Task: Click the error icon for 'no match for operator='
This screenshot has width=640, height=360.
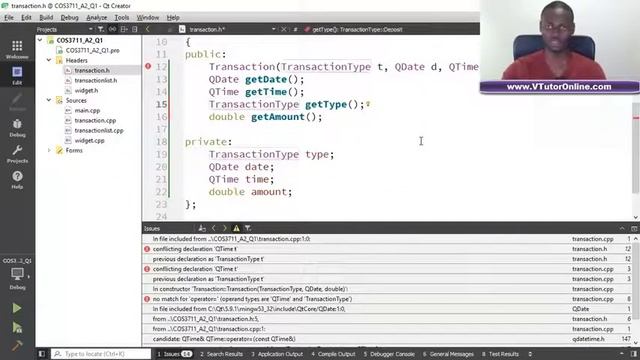Action: coord(147,299)
